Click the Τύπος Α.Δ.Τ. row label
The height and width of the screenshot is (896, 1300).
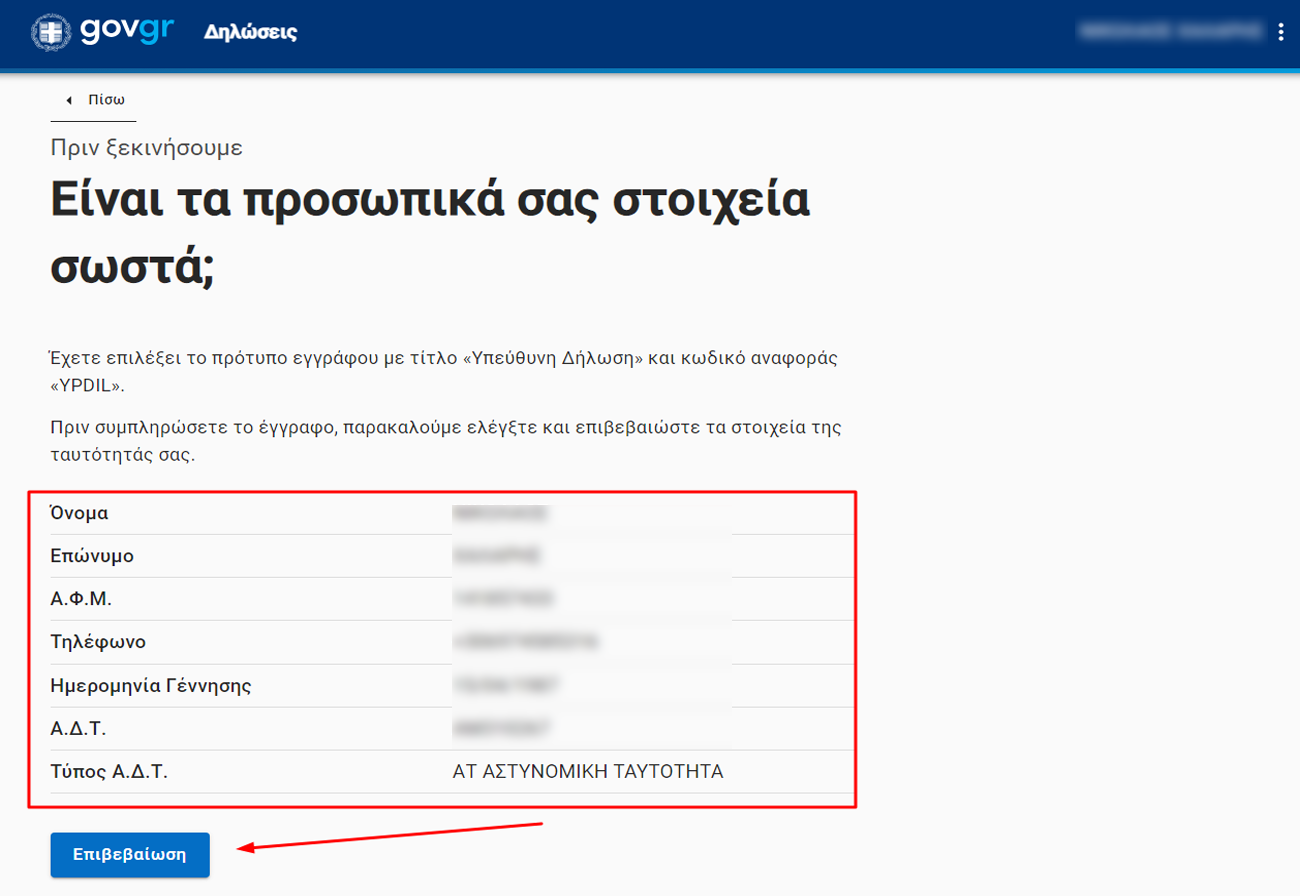click(x=108, y=772)
